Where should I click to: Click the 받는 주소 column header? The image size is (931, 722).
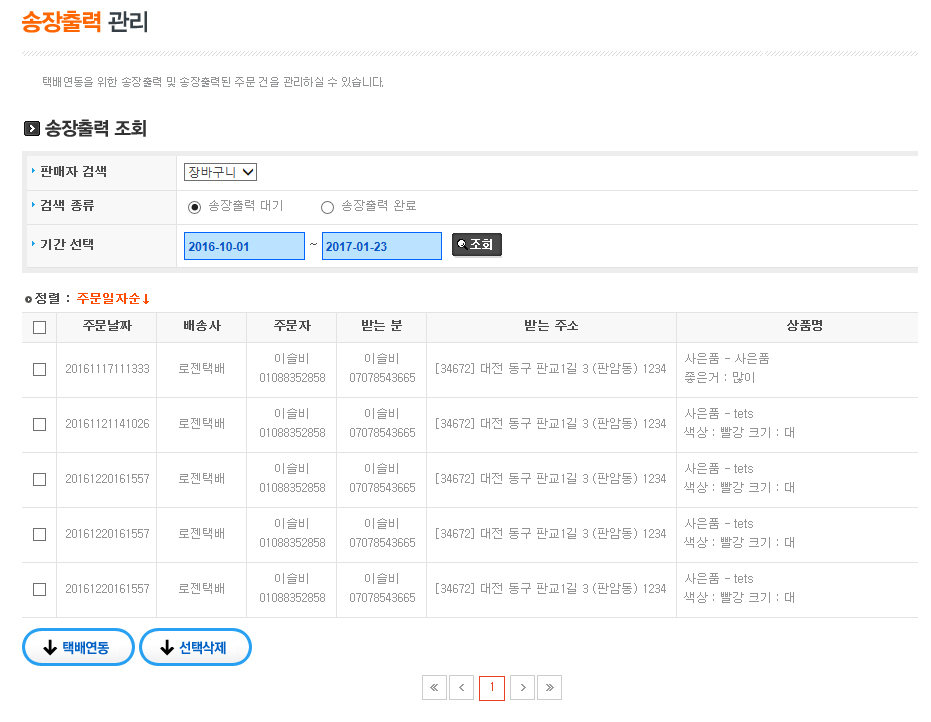(551, 327)
